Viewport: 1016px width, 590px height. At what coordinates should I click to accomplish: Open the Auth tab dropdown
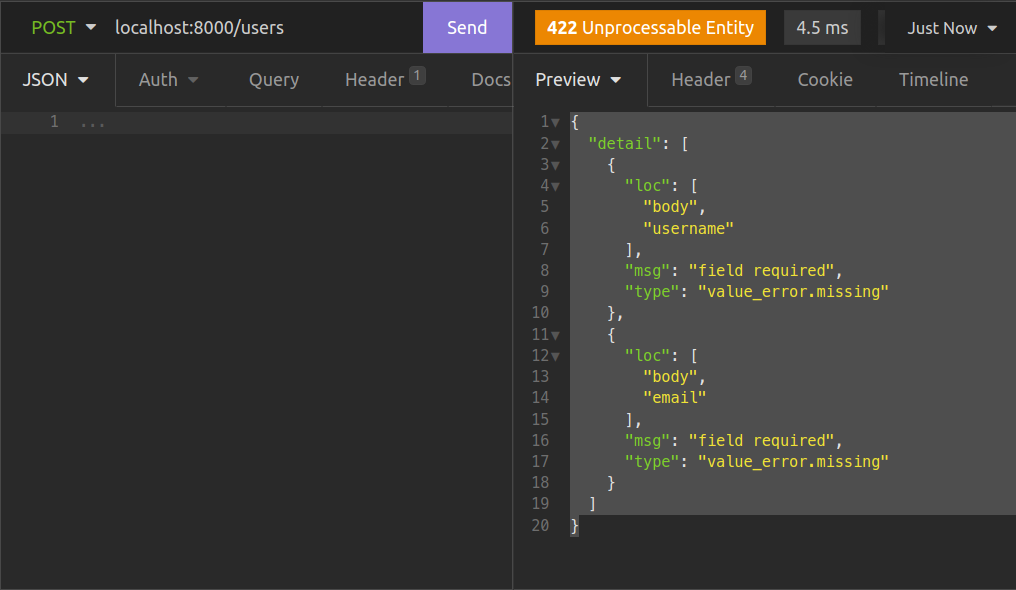point(168,80)
